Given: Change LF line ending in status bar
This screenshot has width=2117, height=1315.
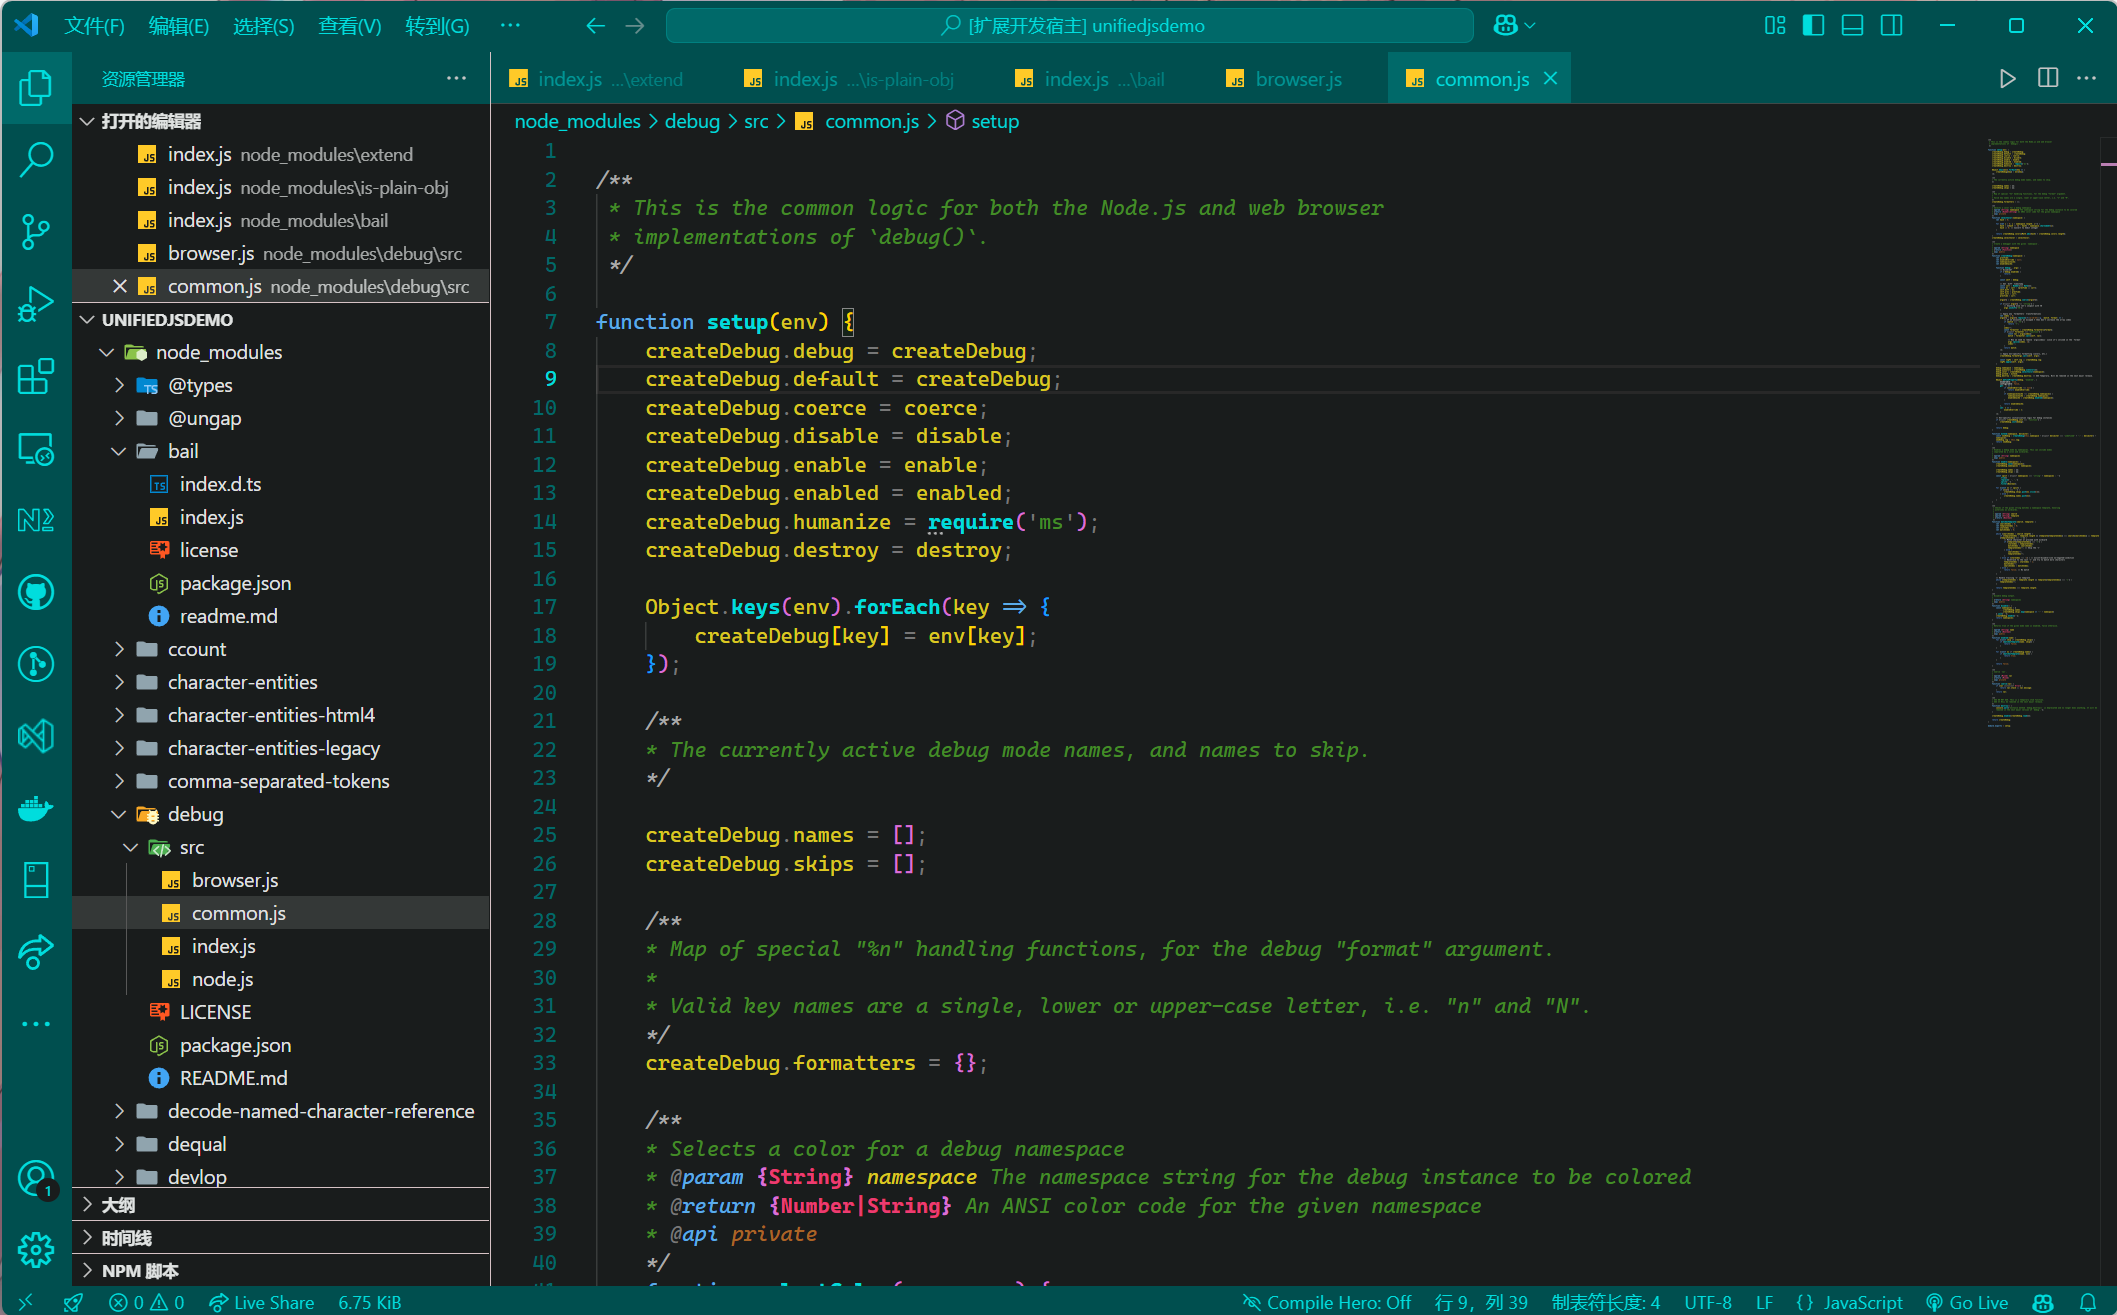Looking at the screenshot, I should pos(1764,1302).
